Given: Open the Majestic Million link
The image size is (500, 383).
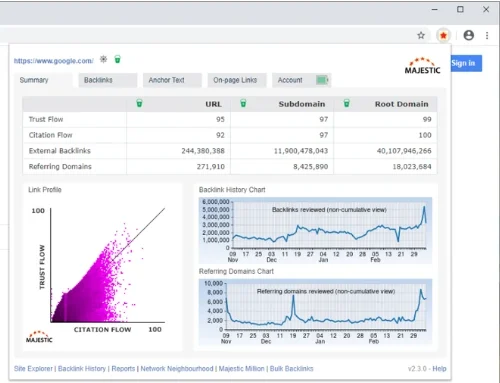Looking at the screenshot, I should coord(241,369).
